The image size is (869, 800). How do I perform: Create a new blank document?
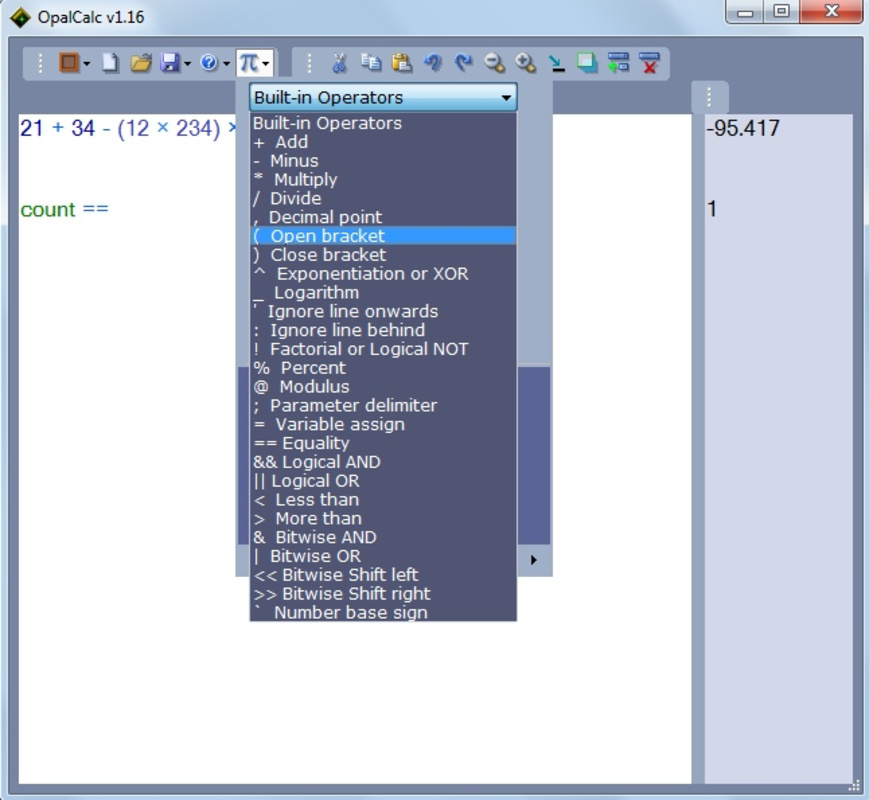110,63
